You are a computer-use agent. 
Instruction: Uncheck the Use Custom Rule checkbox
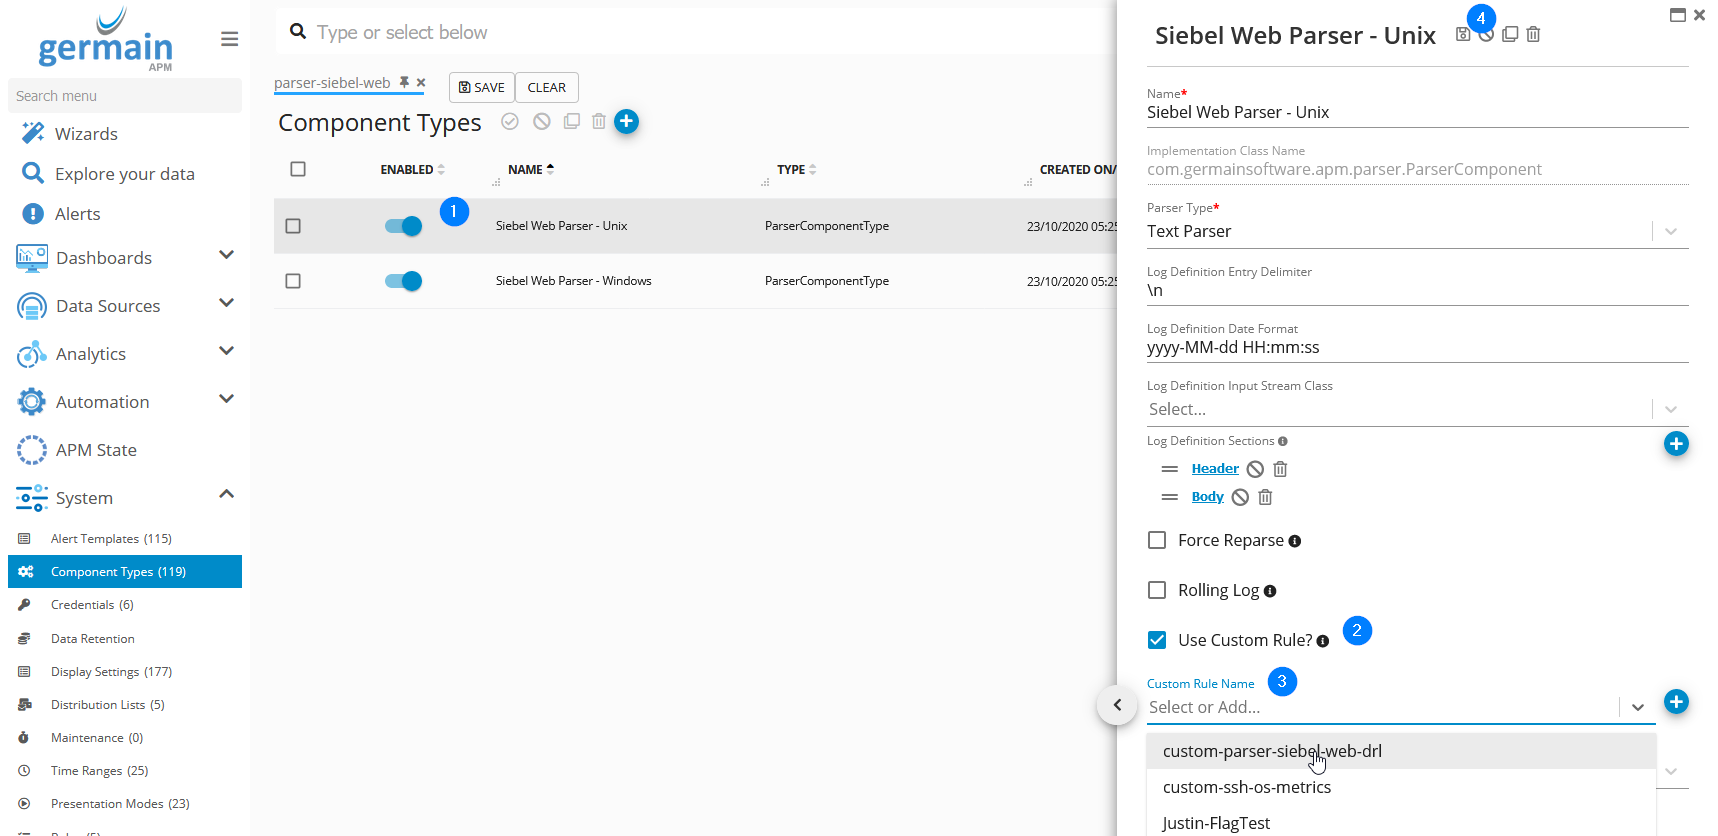[x=1157, y=640]
